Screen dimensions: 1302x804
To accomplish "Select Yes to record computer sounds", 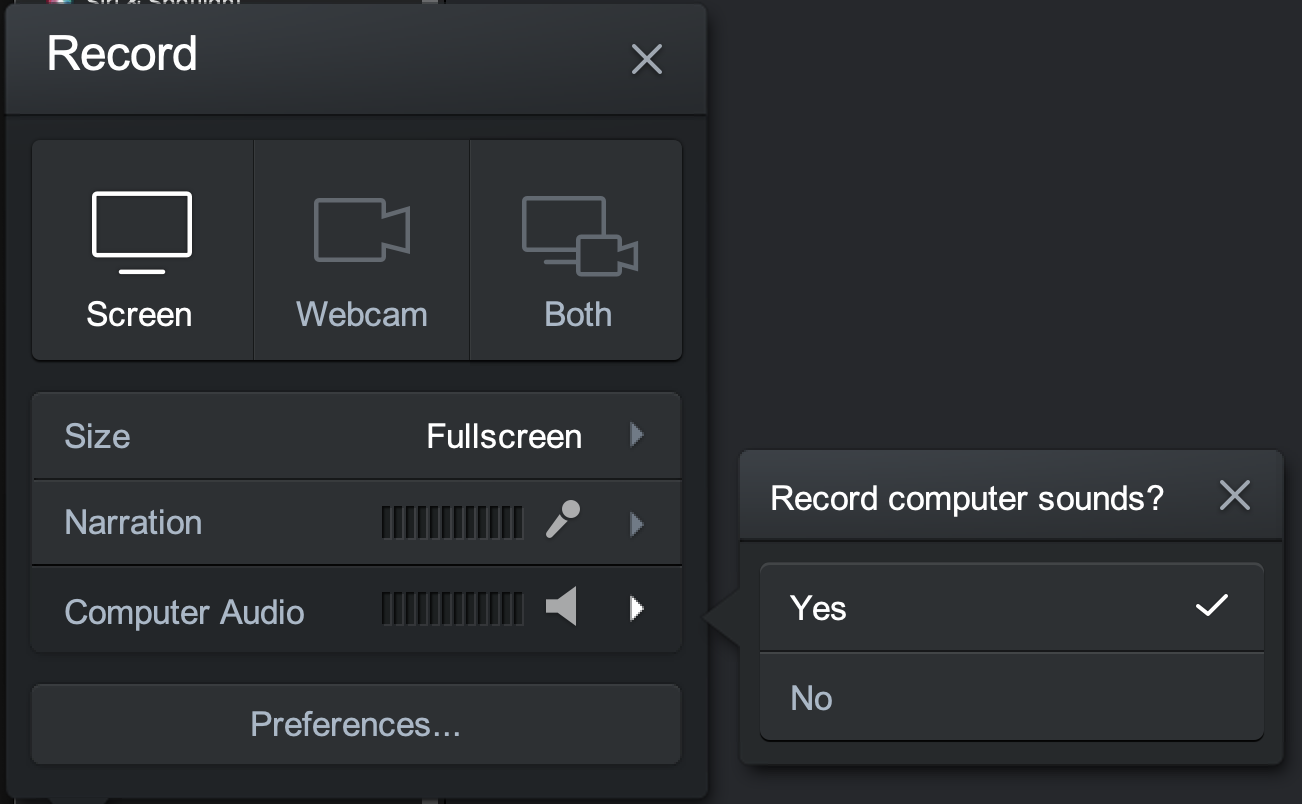I will pos(818,608).
